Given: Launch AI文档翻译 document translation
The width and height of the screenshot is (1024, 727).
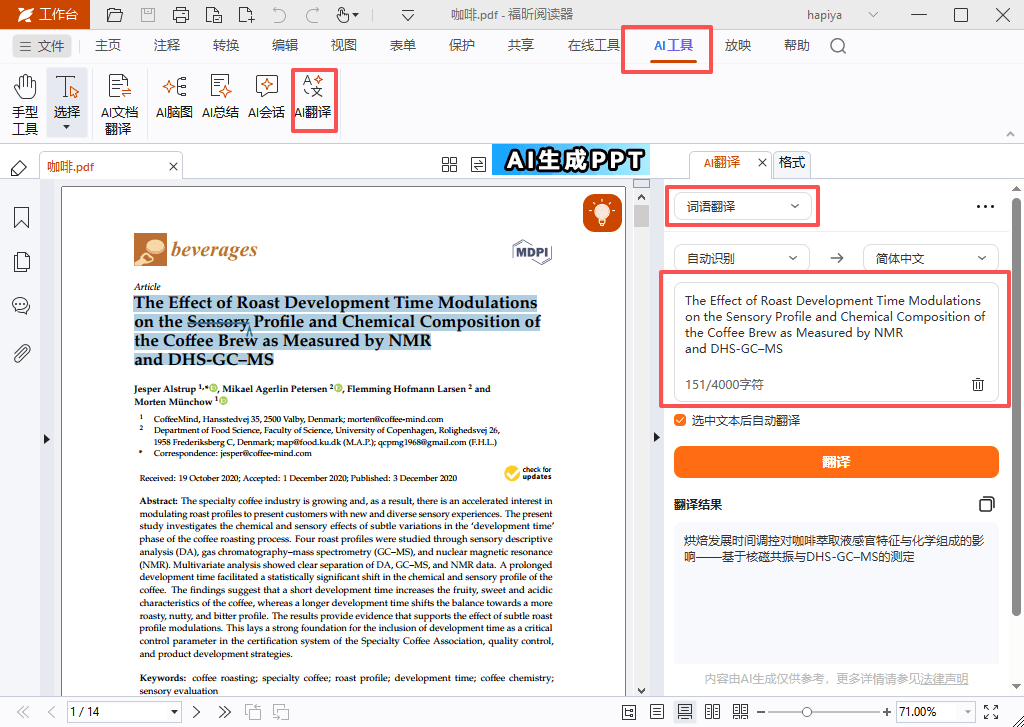Looking at the screenshot, I should click(x=119, y=105).
